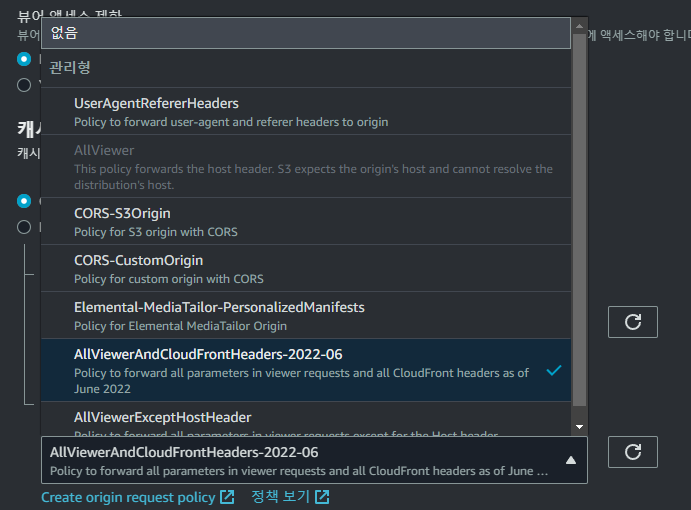Open external icon next to Create origin request policy
This screenshot has height=510, width=691.
point(227,497)
